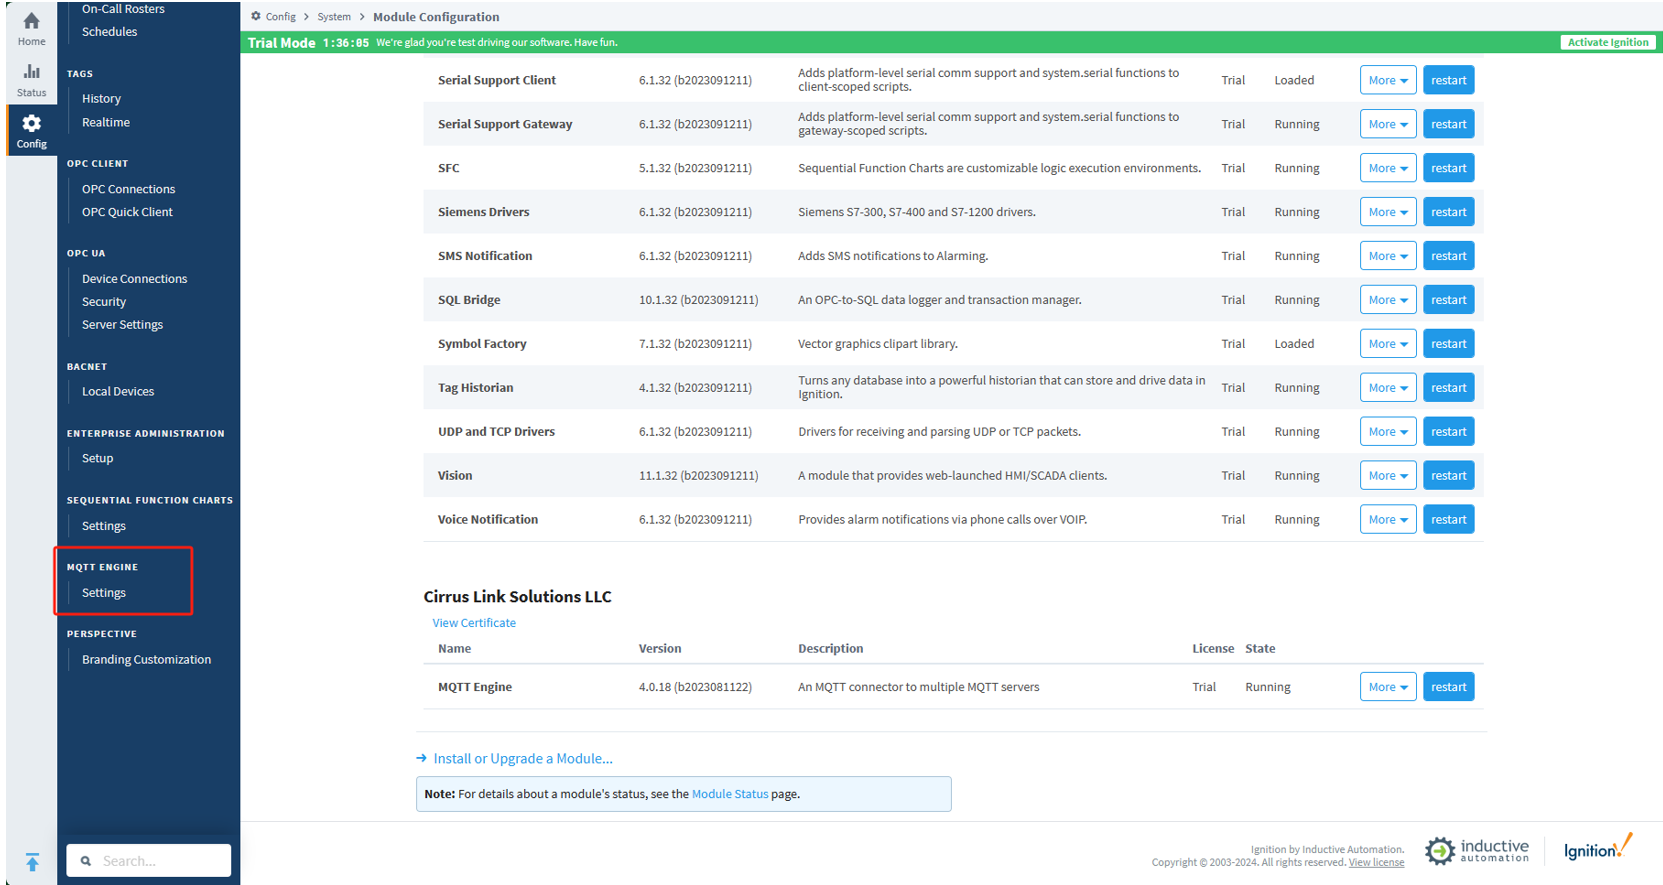The image size is (1663, 885).
Task: Restart the Serial Support Client module
Action: [x=1448, y=80]
